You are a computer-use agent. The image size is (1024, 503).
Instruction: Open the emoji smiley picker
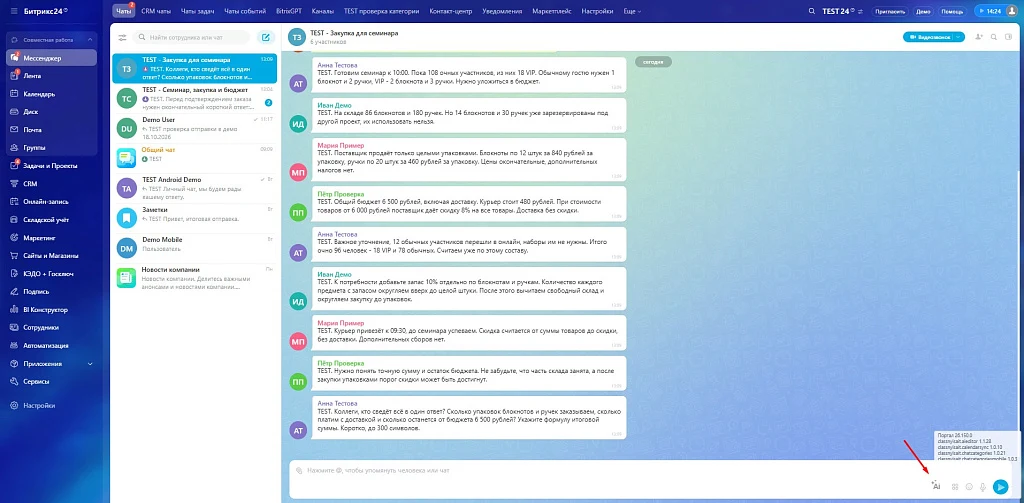[x=969, y=487]
